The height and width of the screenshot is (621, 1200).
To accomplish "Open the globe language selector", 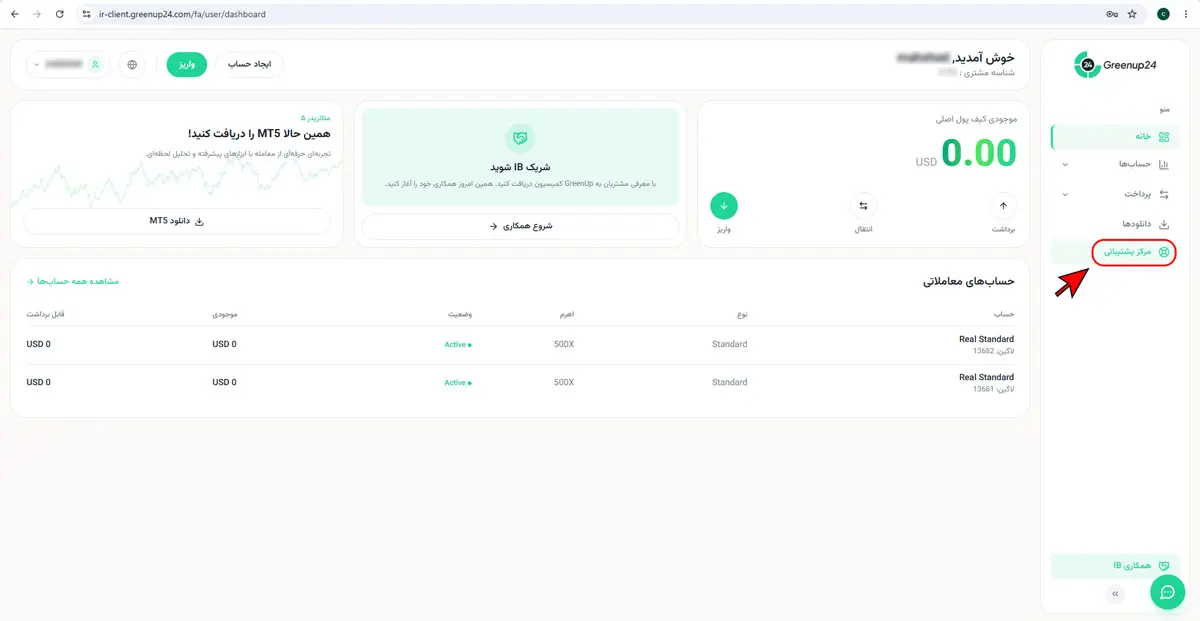I will pos(132,64).
